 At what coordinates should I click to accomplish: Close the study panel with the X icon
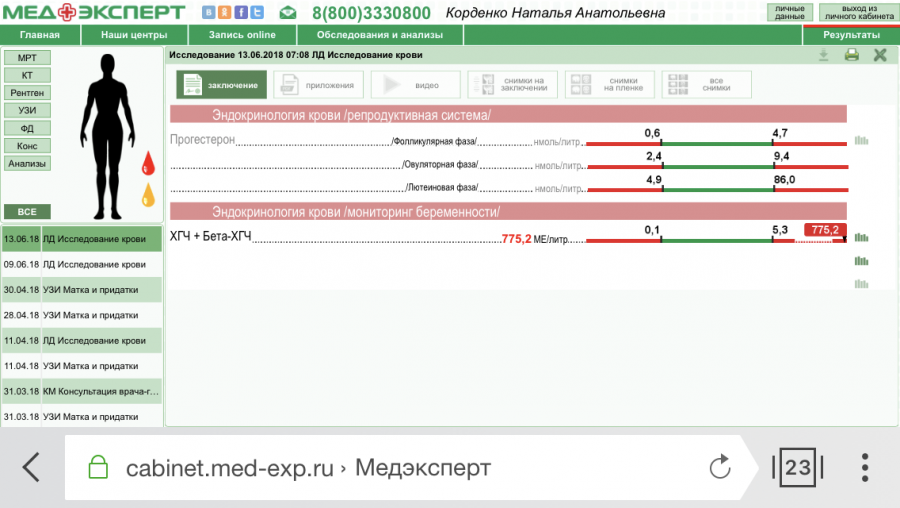pyautogui.click(x=880, y=55)
